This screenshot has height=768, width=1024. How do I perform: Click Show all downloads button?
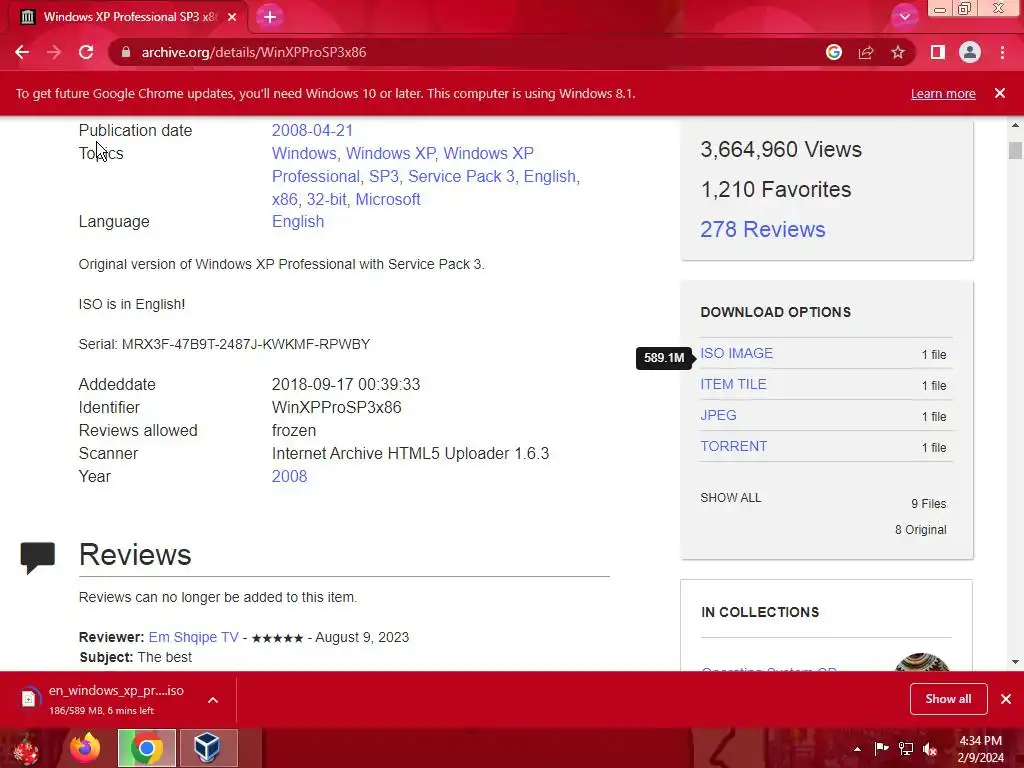[948, 699]
